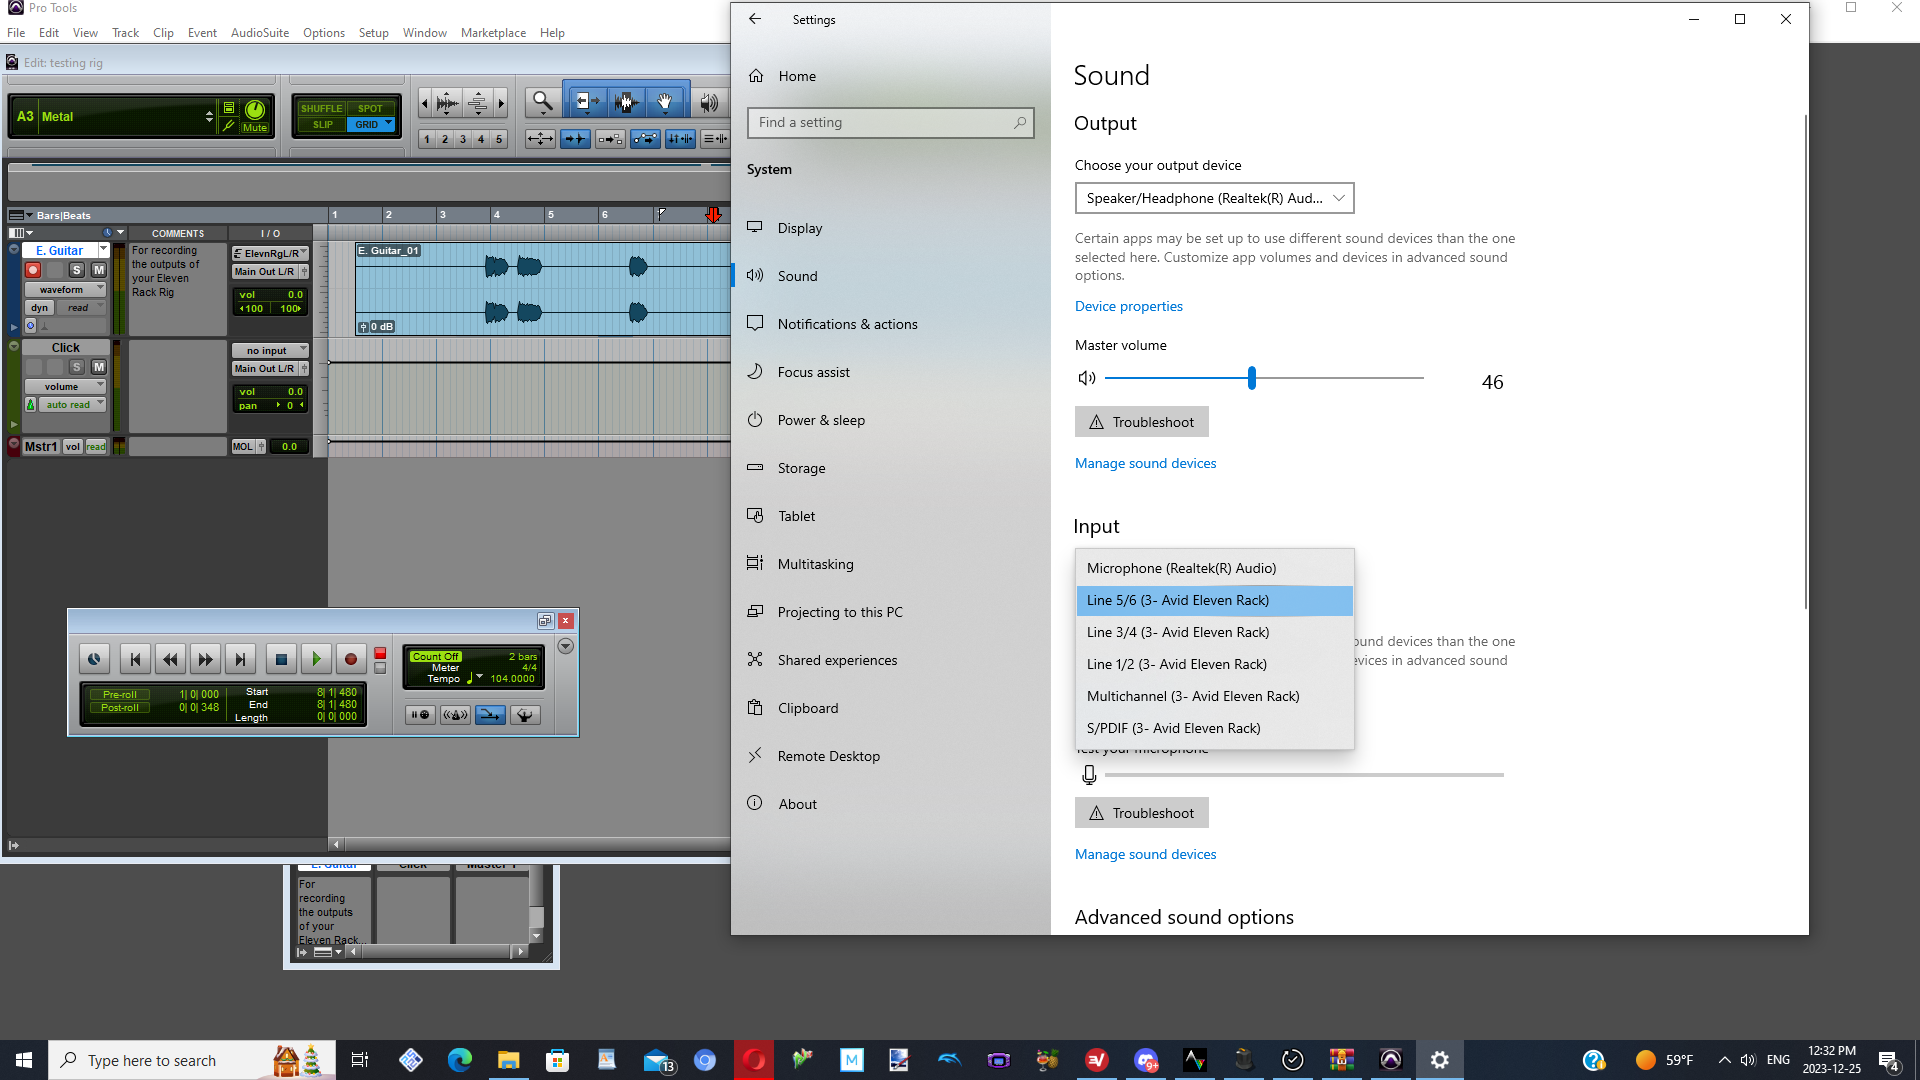Select the Trim tool in Pro Tools
Screen dimensions: 1920x1080
point(587,101)
